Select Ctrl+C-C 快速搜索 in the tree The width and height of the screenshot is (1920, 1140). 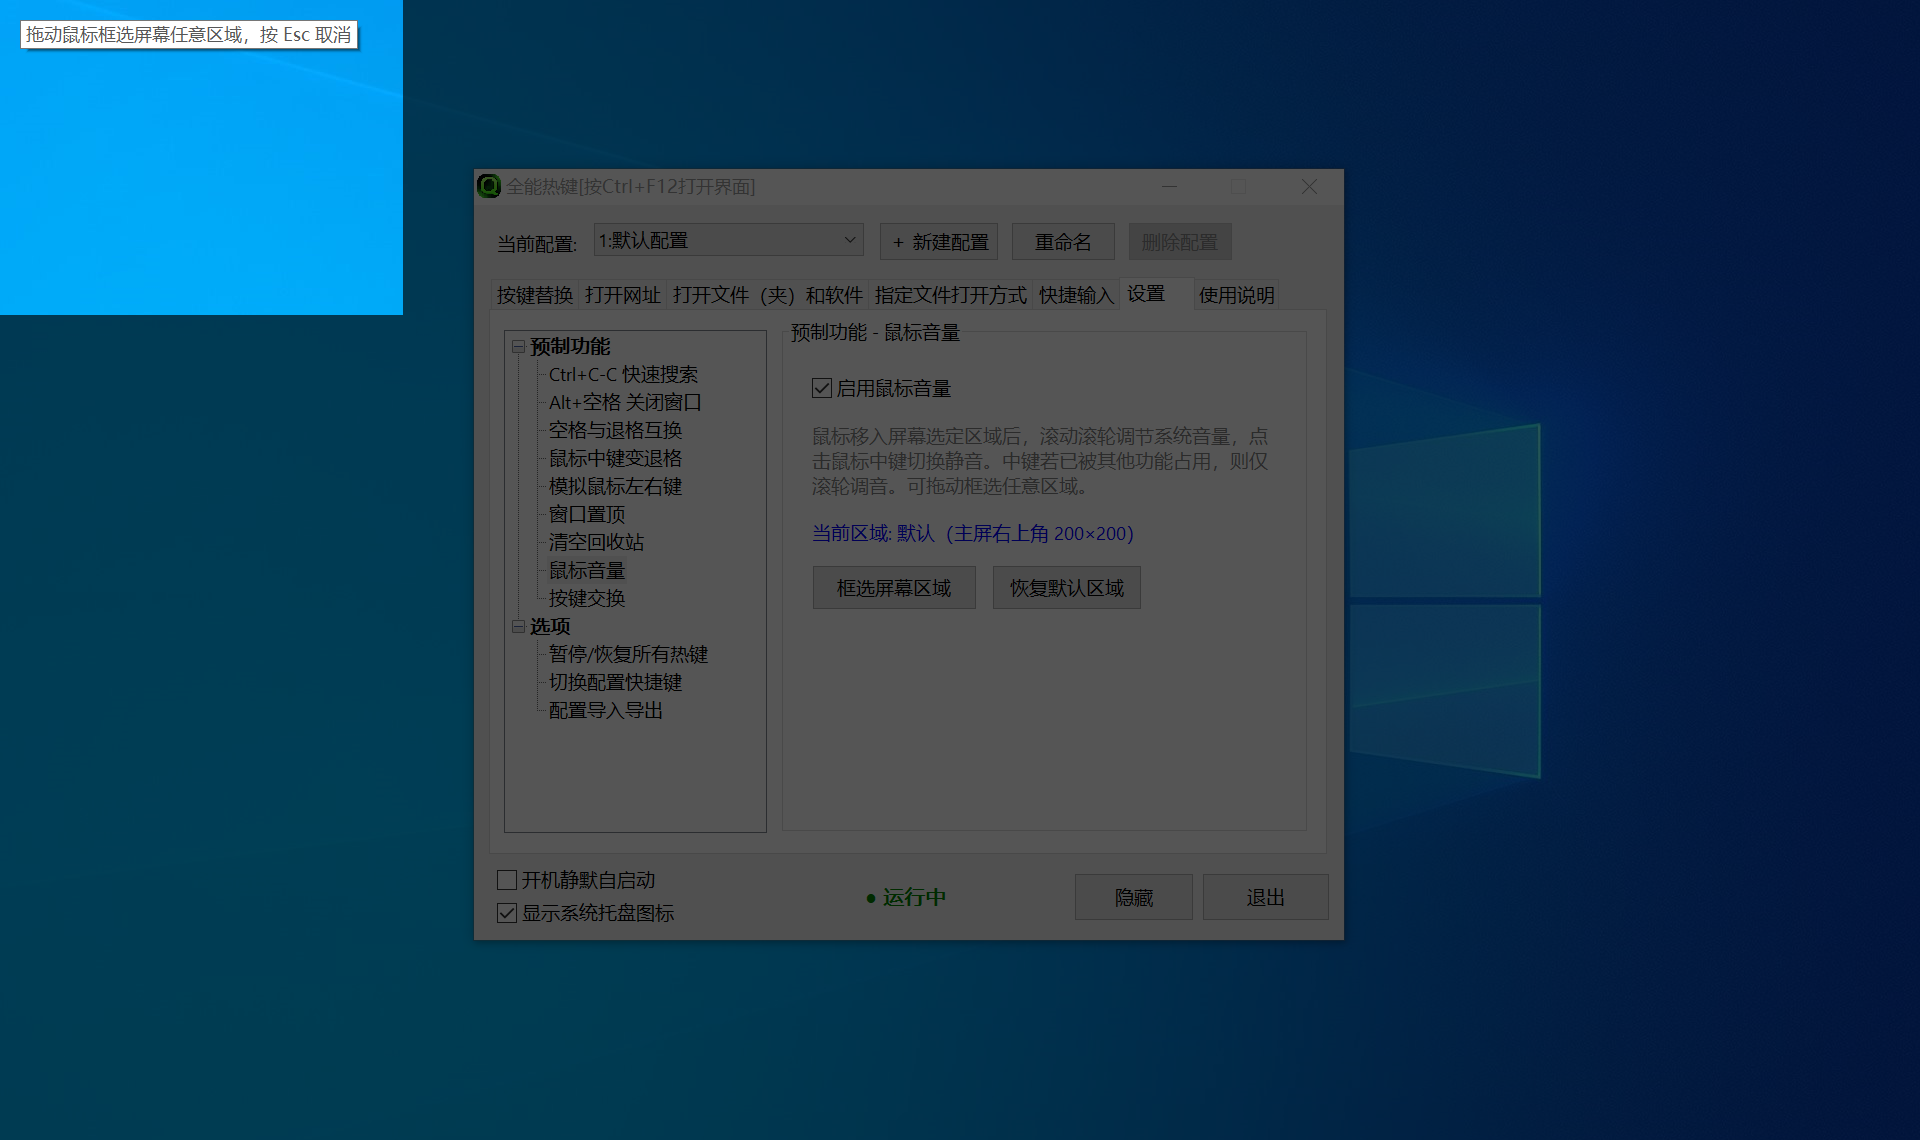(x=623, y=374)
